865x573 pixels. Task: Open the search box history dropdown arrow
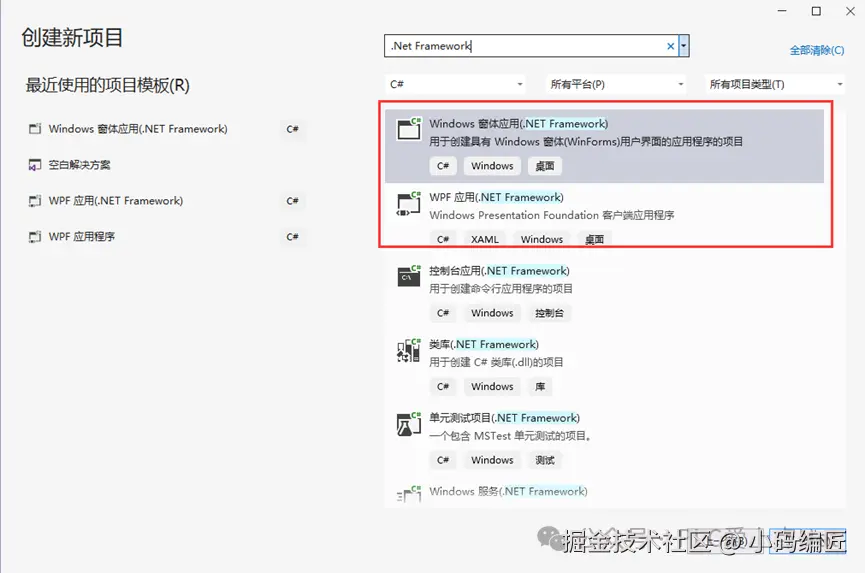(x=684, y=46)
